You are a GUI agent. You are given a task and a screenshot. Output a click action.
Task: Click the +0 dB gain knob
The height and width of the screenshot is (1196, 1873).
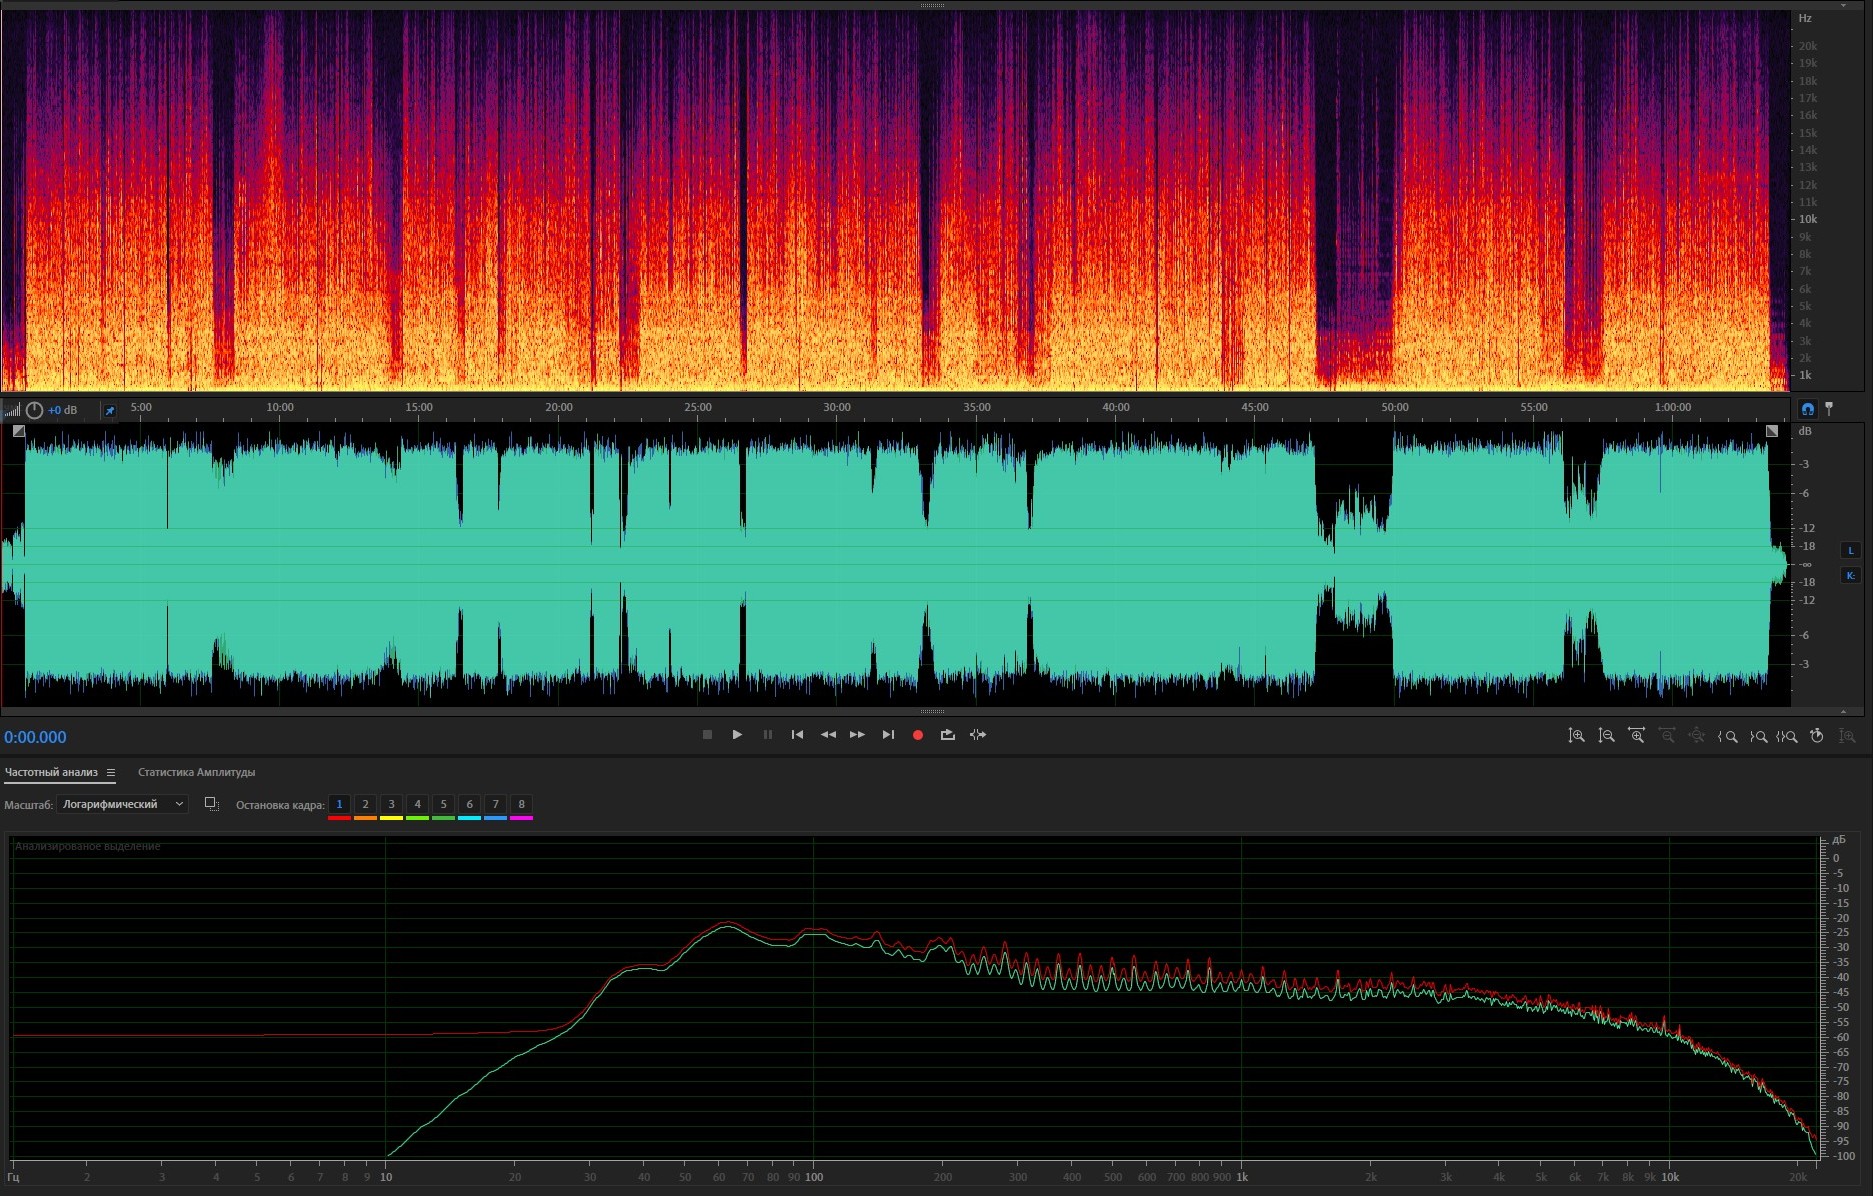34,410
